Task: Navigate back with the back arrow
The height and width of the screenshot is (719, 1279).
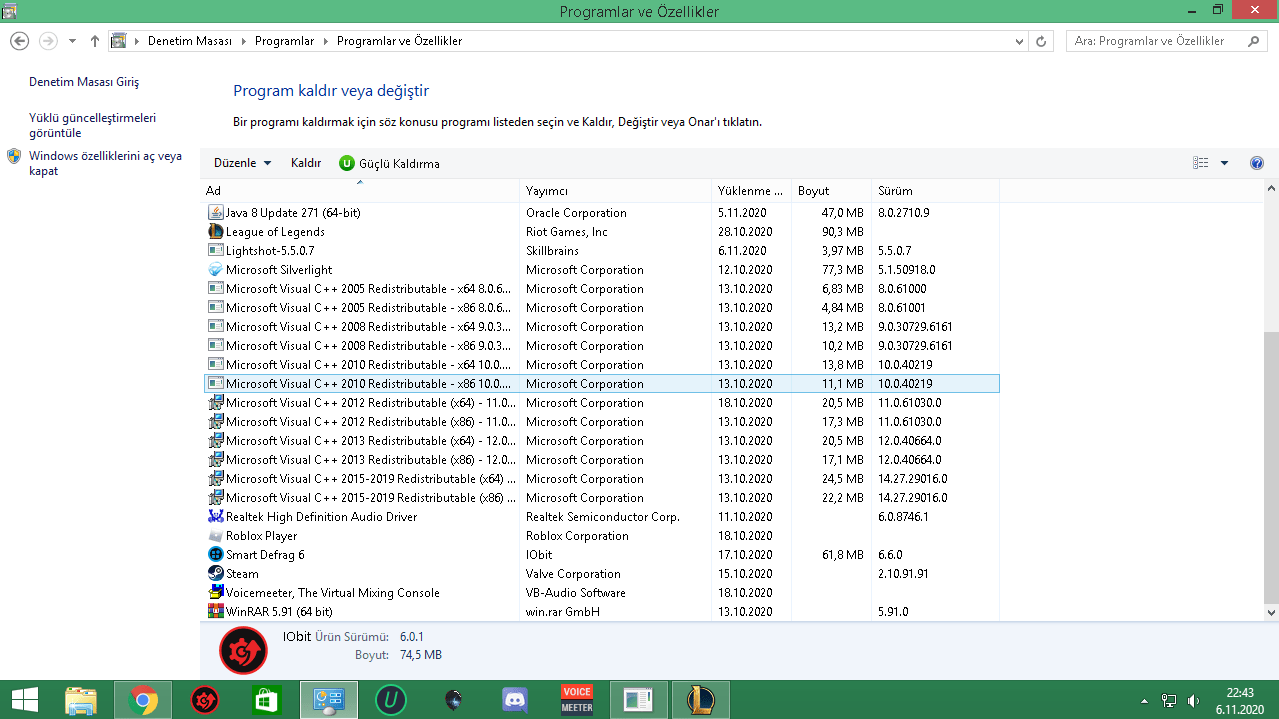Action: (19, 41)
